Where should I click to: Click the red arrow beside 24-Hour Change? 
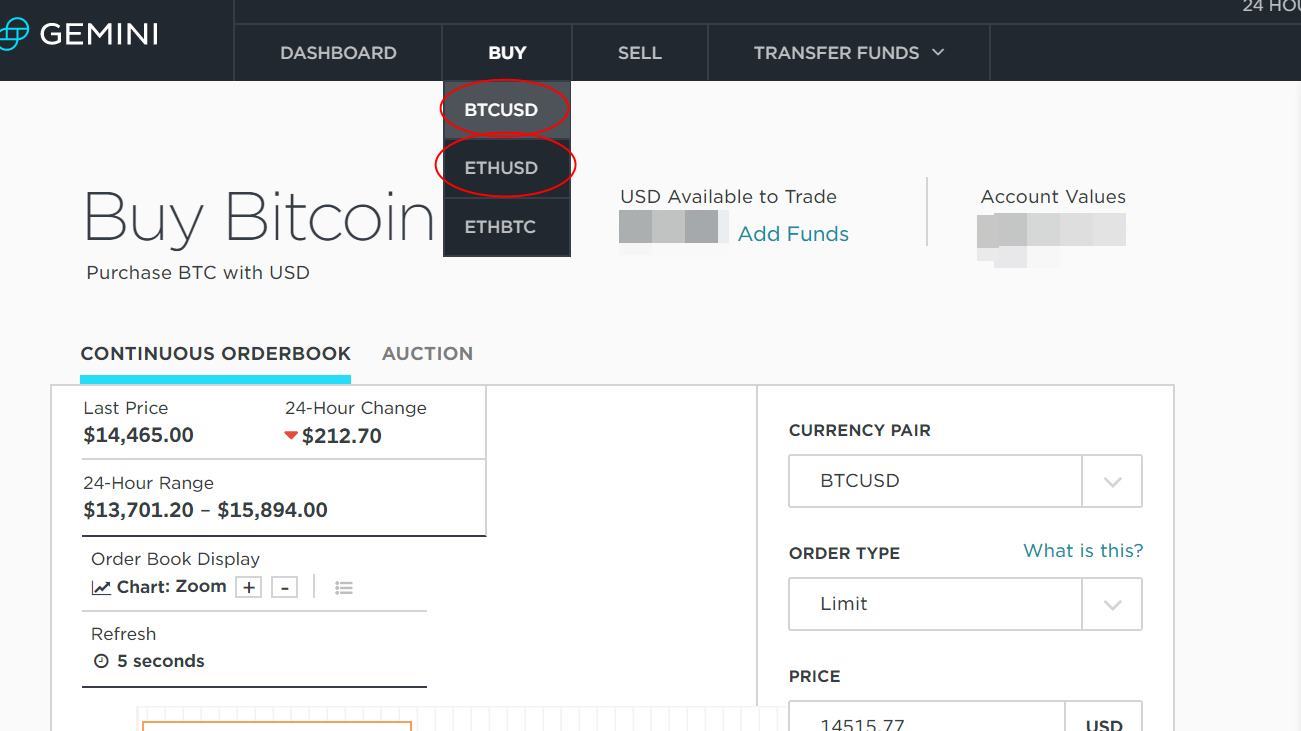click(x=291, y=436)
